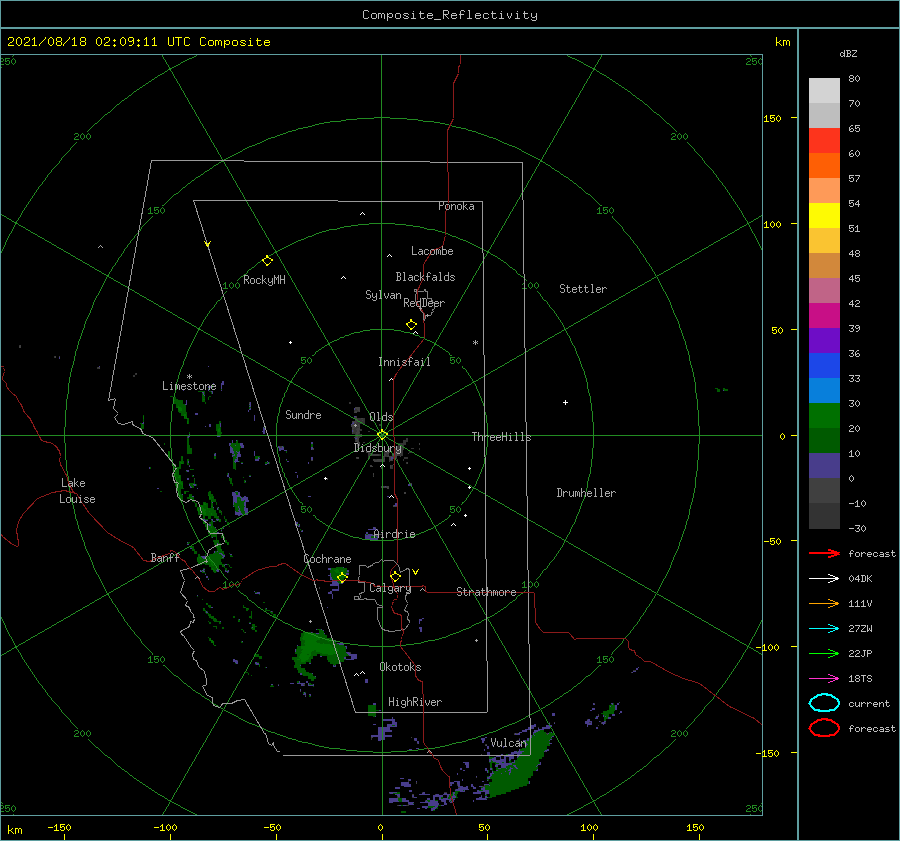This screenshot has height=841, width=900.
Task: Select the bright green 30 dBZ swatch
Action: click(x=824, y=415)
